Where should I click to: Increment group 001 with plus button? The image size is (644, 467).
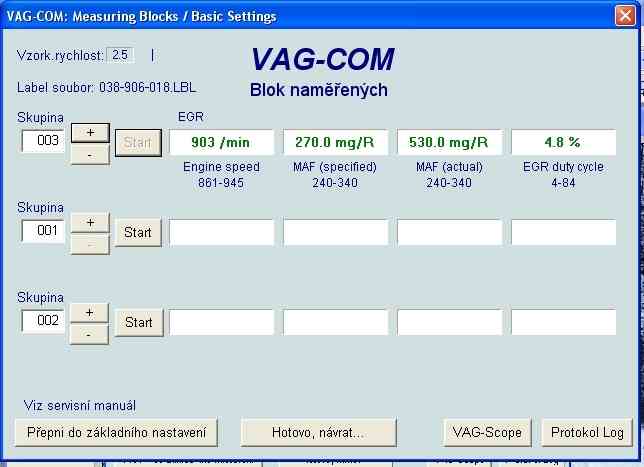90,223
